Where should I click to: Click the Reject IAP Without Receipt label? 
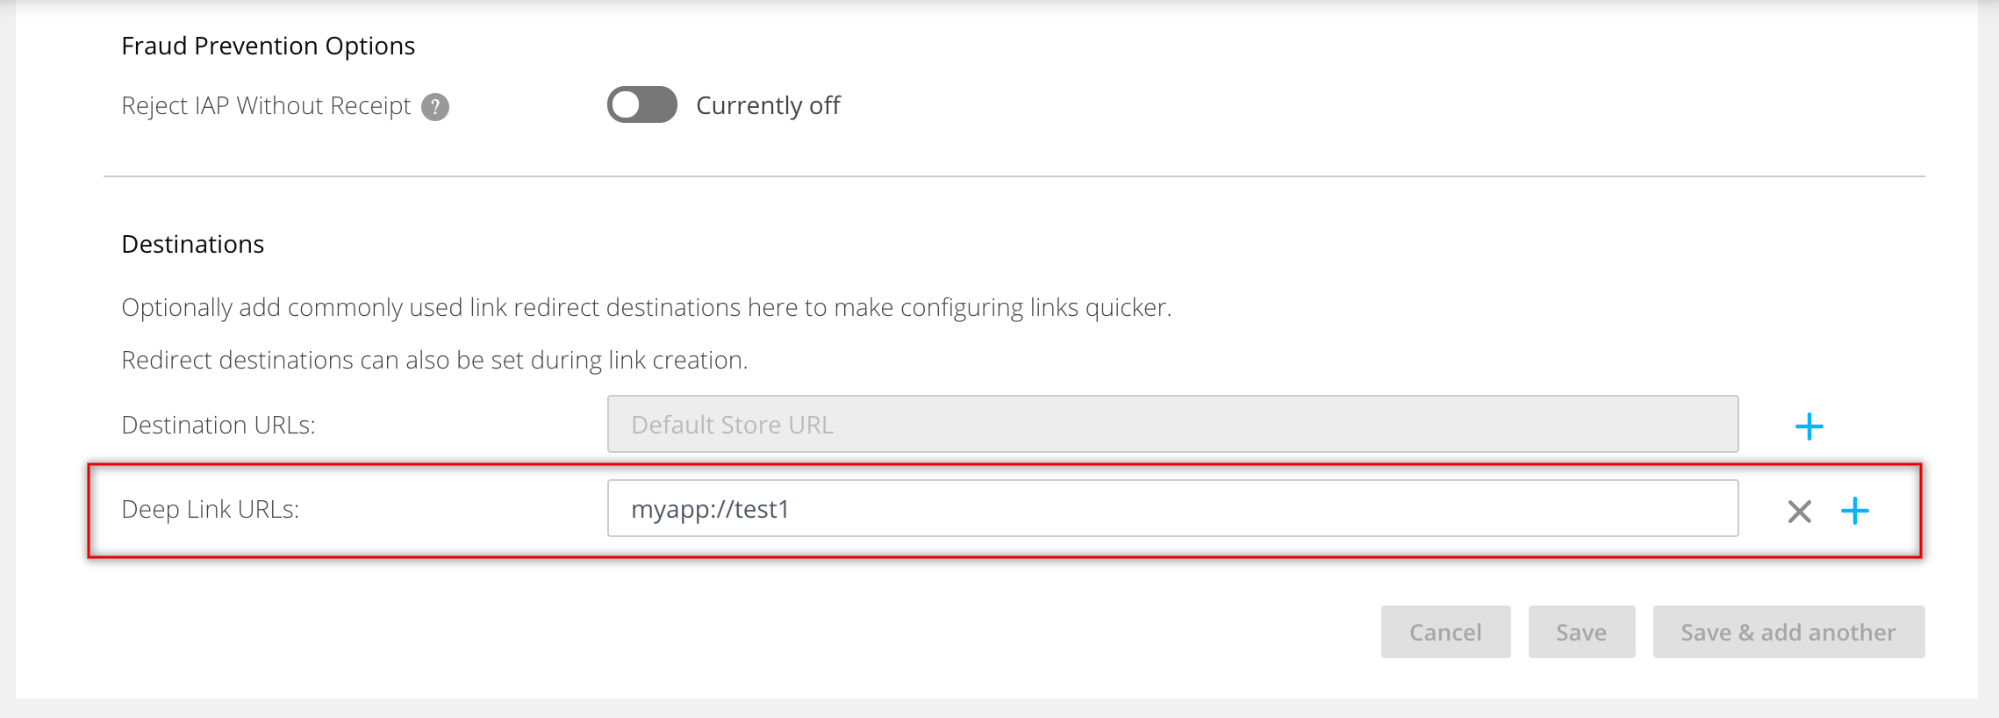266,106
